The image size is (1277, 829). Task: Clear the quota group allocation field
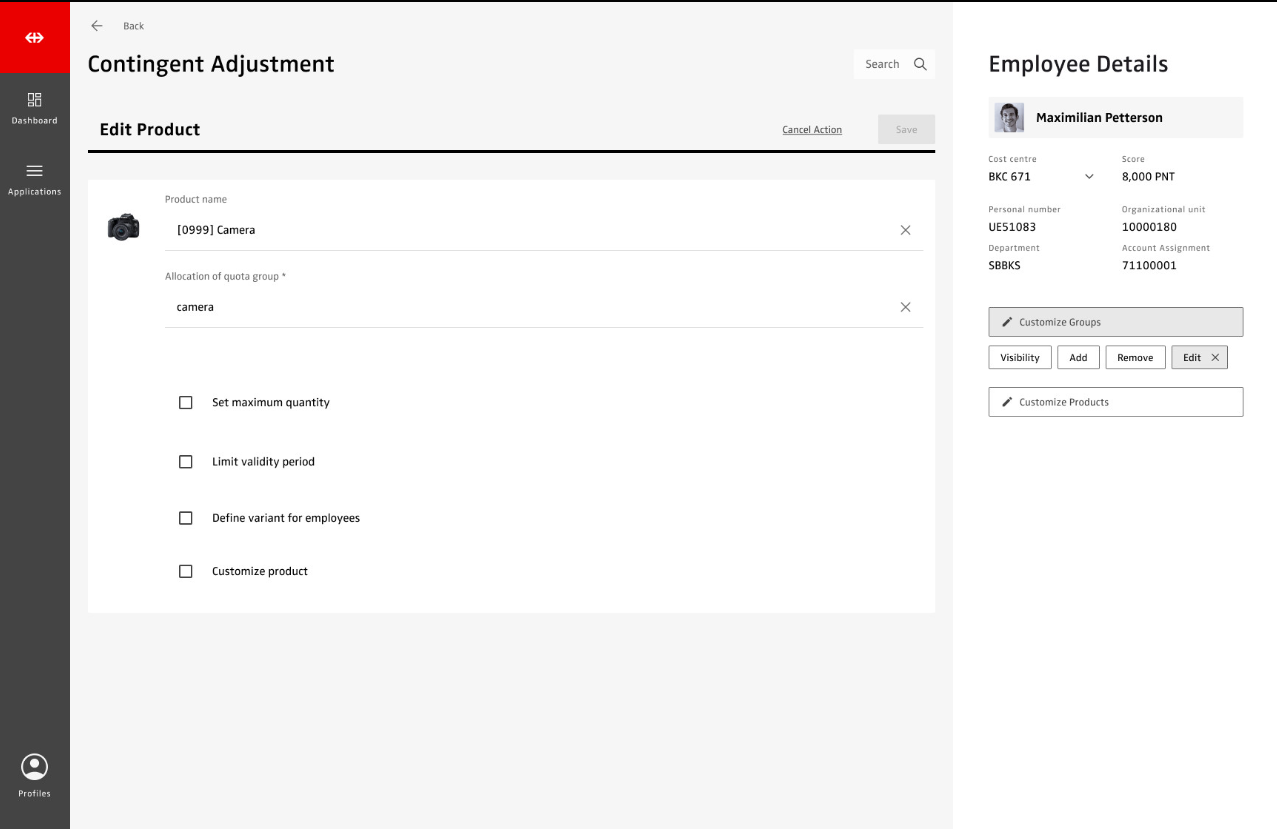pos(905,307)
